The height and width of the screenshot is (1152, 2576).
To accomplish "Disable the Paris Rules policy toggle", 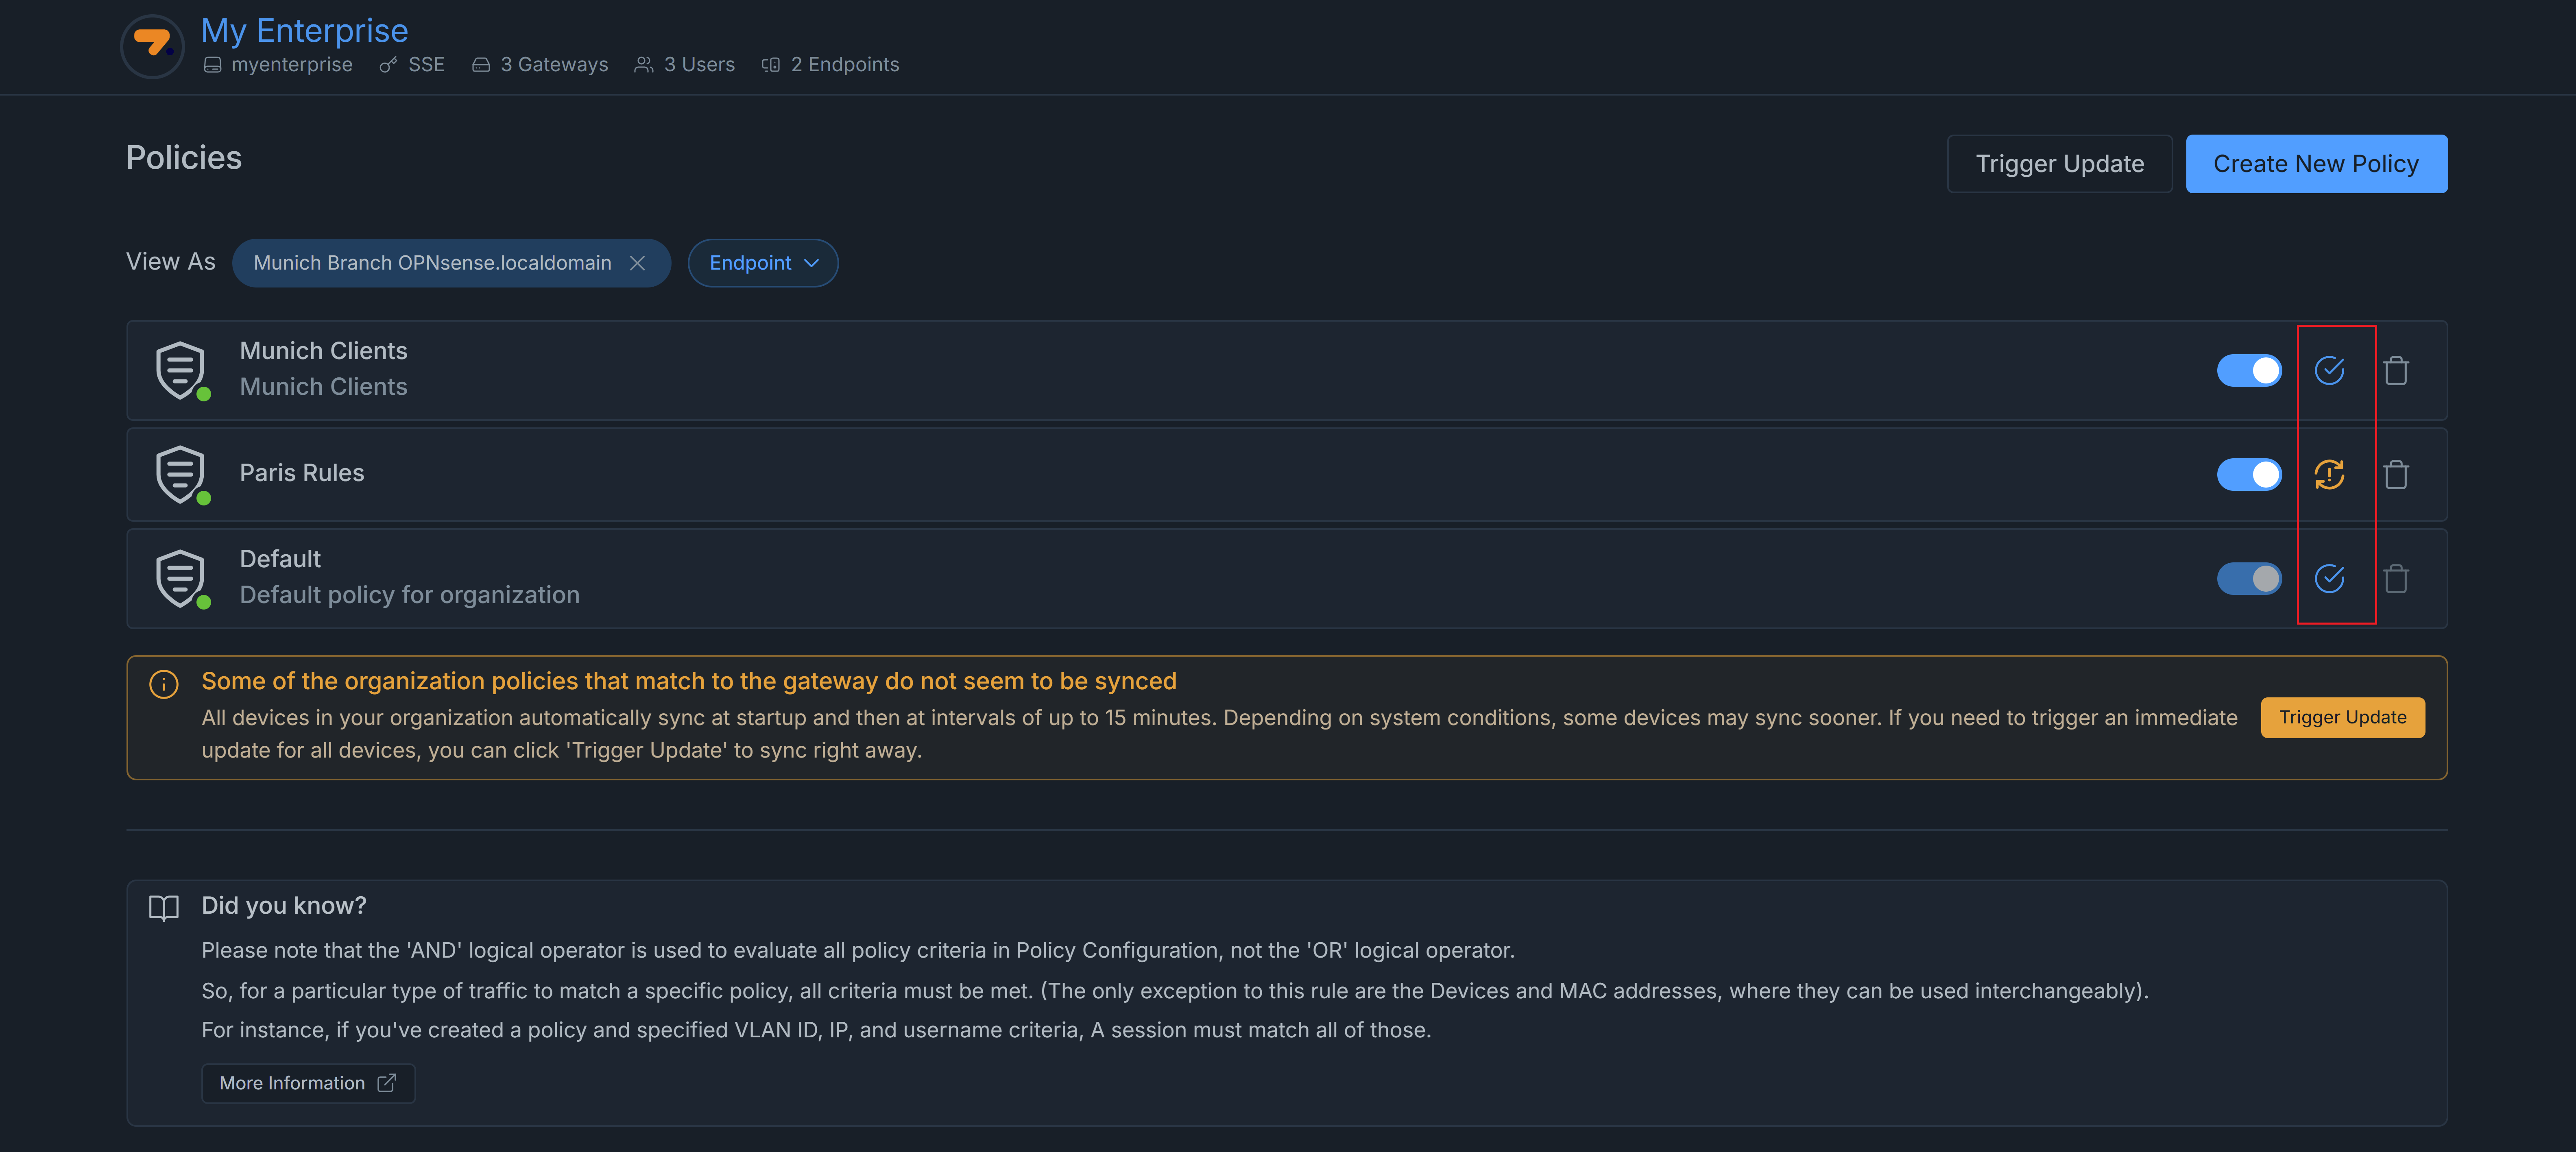I will click(2249, 474).
